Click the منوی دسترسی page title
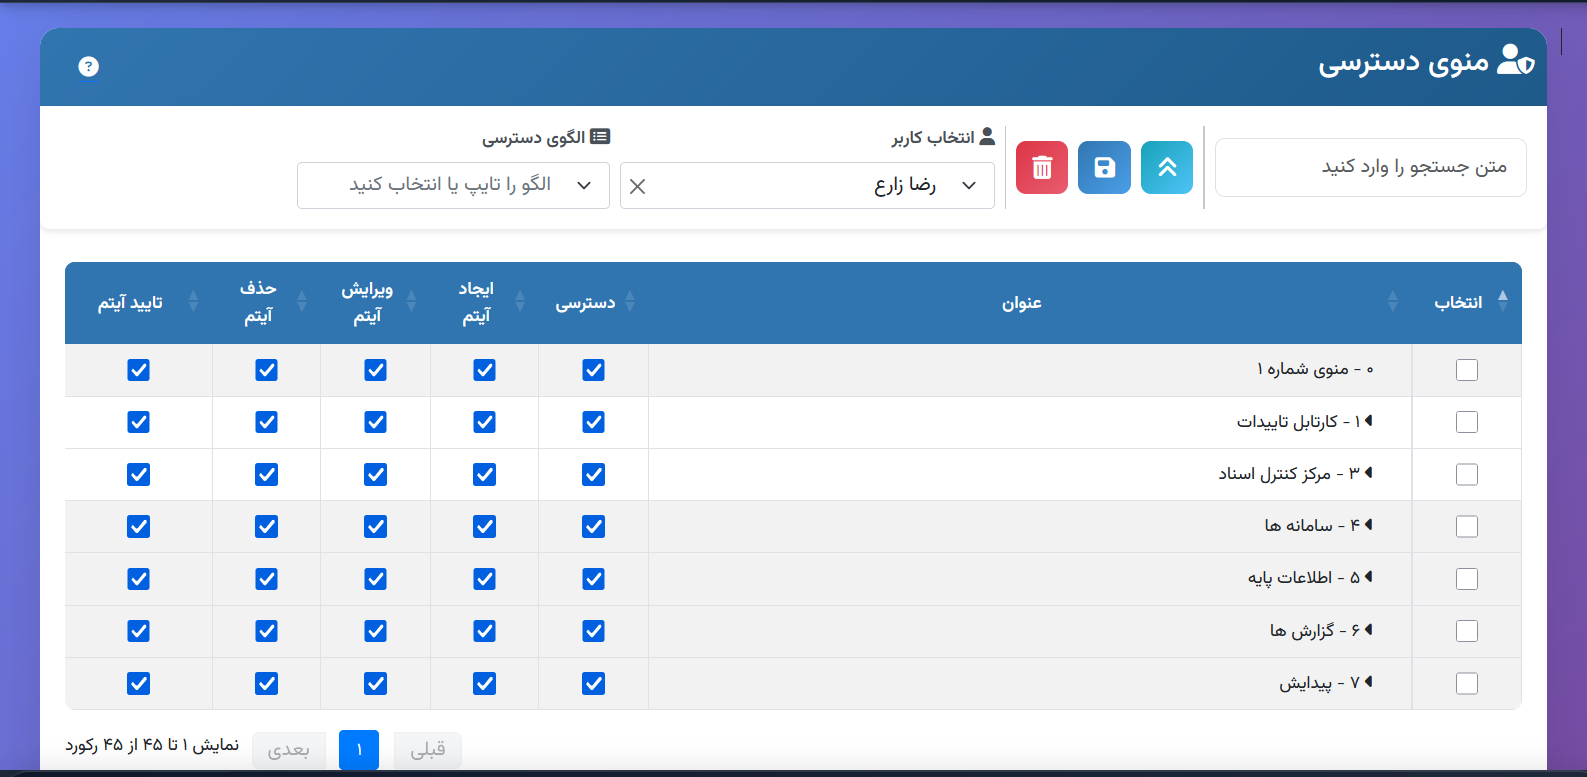Image resolution: width=1587 pixels, height=777 pixels. pyautogui.click(x=1404, y=62)
